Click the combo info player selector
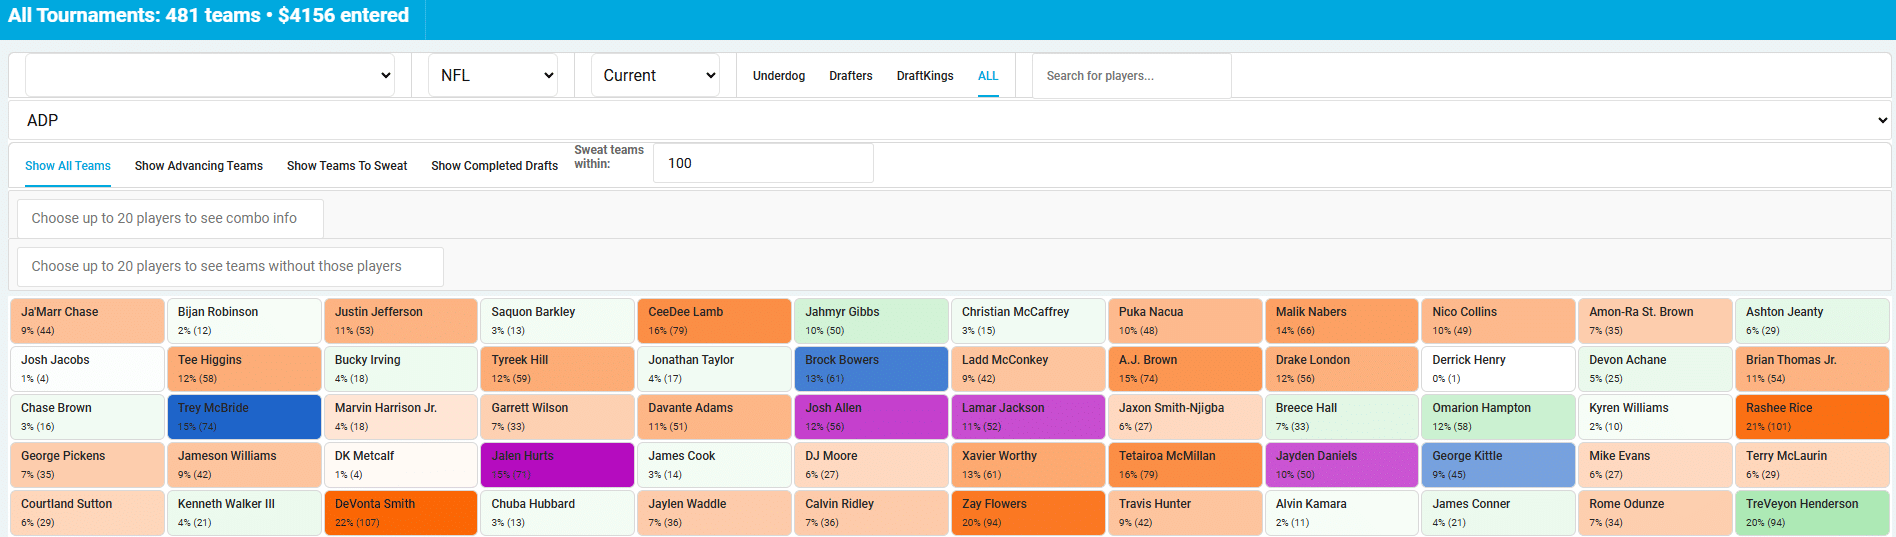This screenshot has height=537, width=1896. [170, 218]
